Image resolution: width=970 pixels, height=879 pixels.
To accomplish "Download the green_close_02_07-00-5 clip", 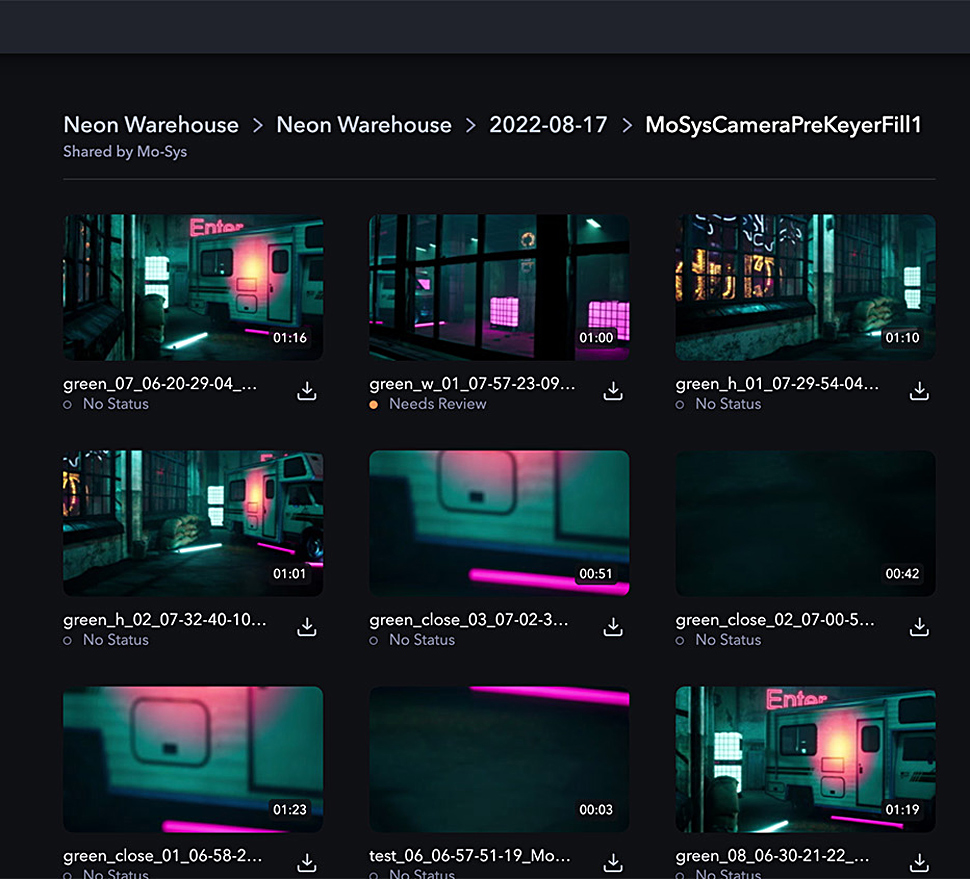I will [919, 628].
